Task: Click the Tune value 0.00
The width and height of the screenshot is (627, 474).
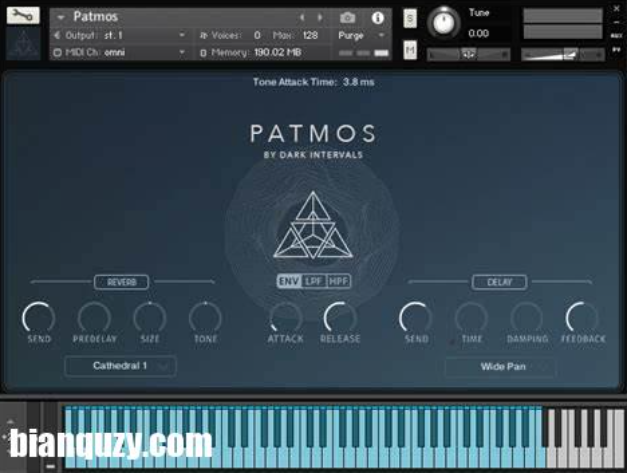Action: click(x=479, y=33)
